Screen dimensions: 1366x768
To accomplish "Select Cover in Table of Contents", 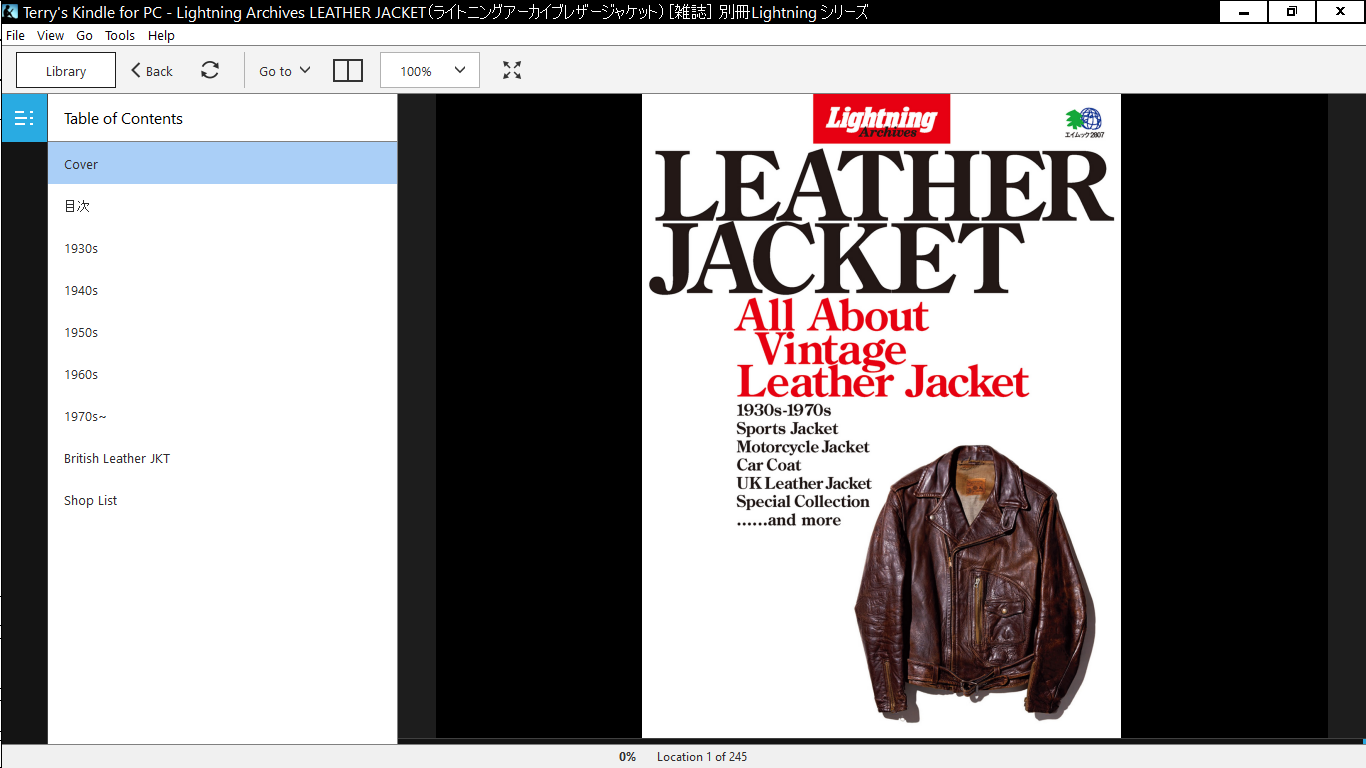I will pos(222,163).
